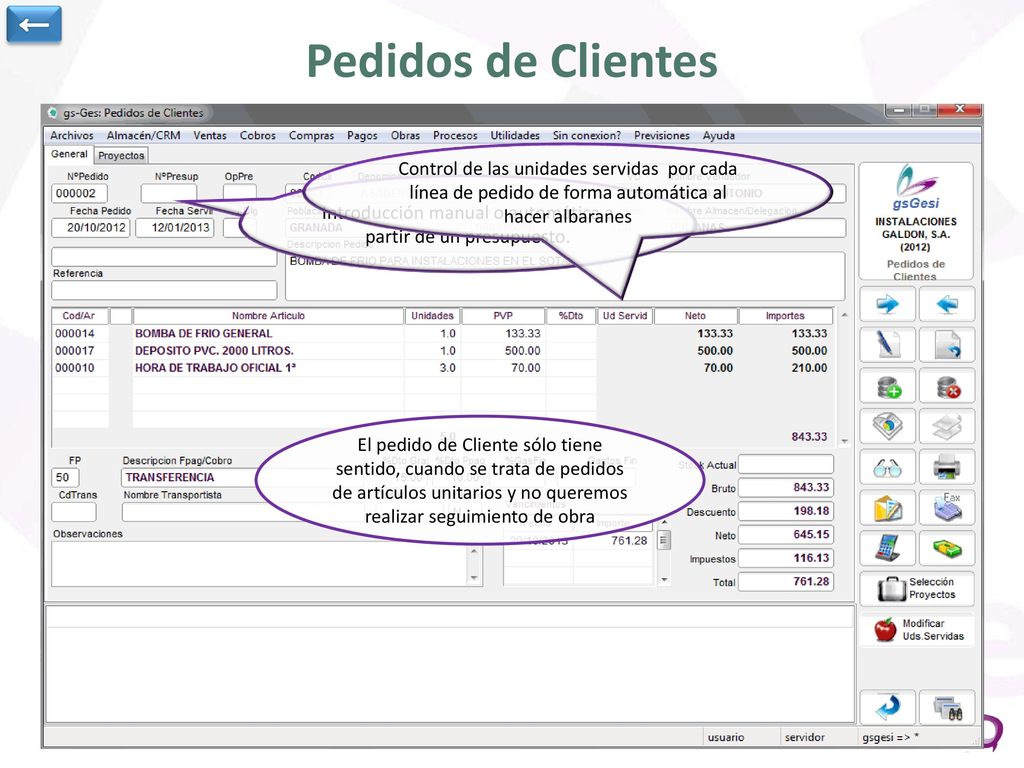Click the FP field showing 50
This screenshot has height=768, width=1024.
pos(65,477)
